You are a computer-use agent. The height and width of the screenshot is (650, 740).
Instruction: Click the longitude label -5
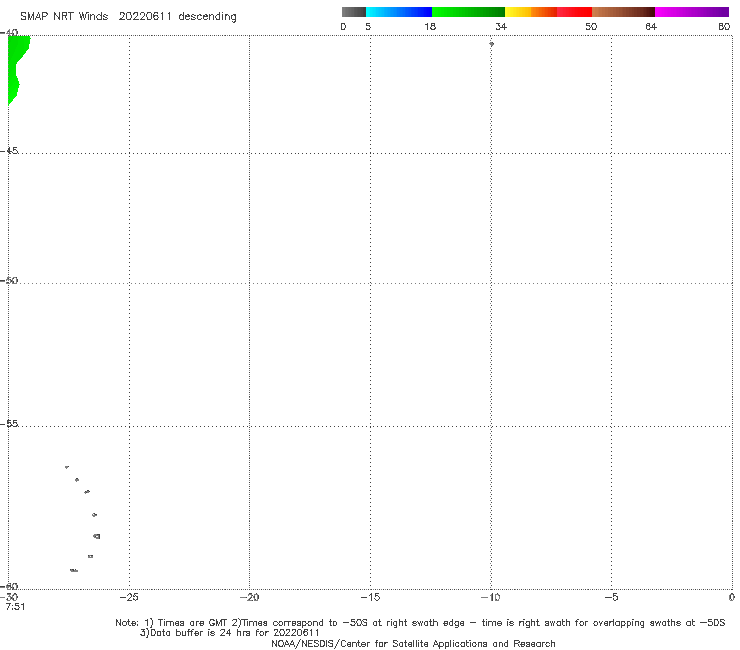coord(611,597)
